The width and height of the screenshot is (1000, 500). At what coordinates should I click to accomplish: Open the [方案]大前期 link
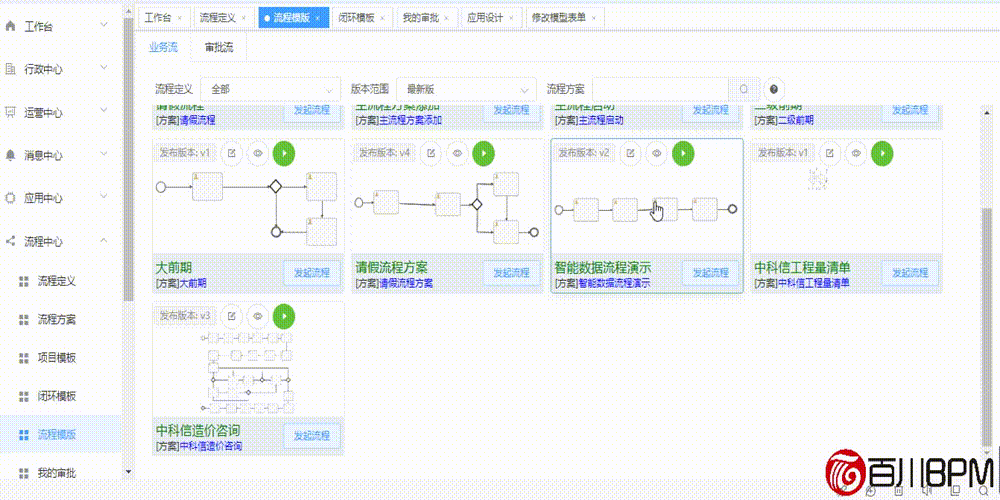pyautogui.click(x=181, y=283)
